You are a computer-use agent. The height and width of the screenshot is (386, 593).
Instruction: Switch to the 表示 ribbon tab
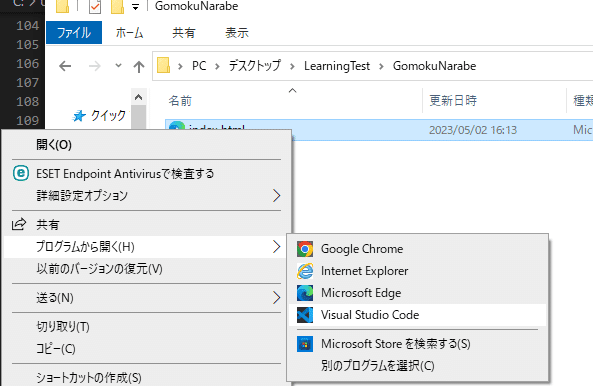tap(237, 33)
